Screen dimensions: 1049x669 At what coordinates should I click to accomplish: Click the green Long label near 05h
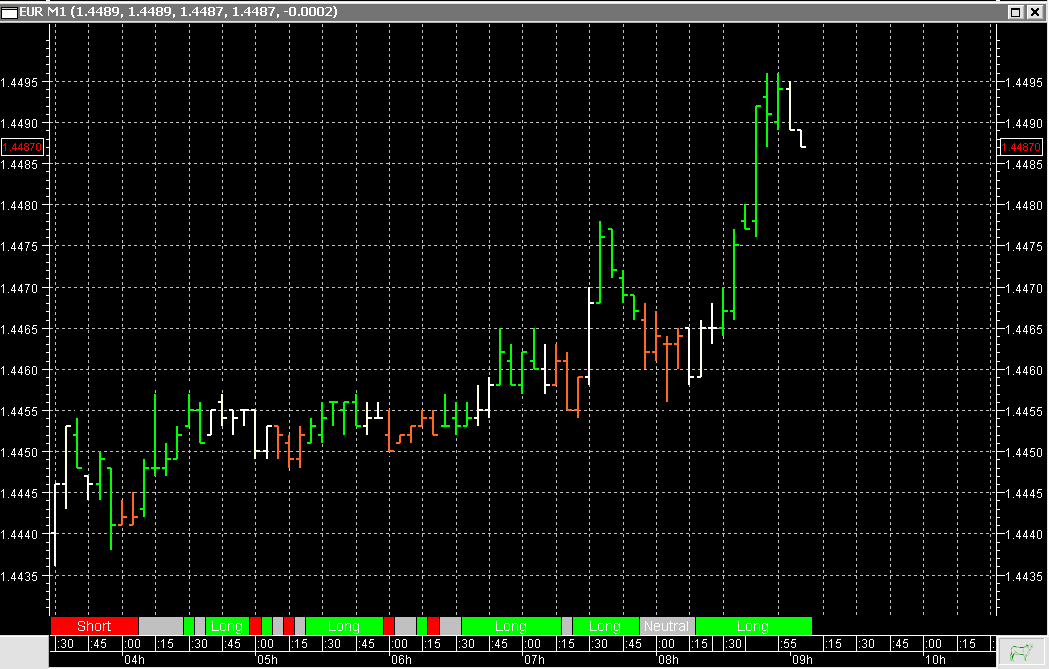[x=227, y=626]
